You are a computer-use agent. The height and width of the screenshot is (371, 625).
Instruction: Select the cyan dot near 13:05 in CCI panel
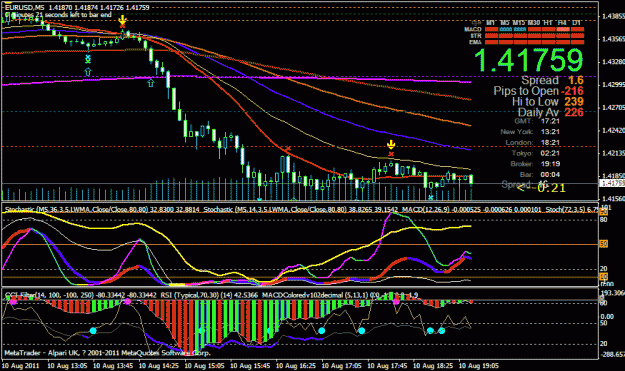(93, 331)
